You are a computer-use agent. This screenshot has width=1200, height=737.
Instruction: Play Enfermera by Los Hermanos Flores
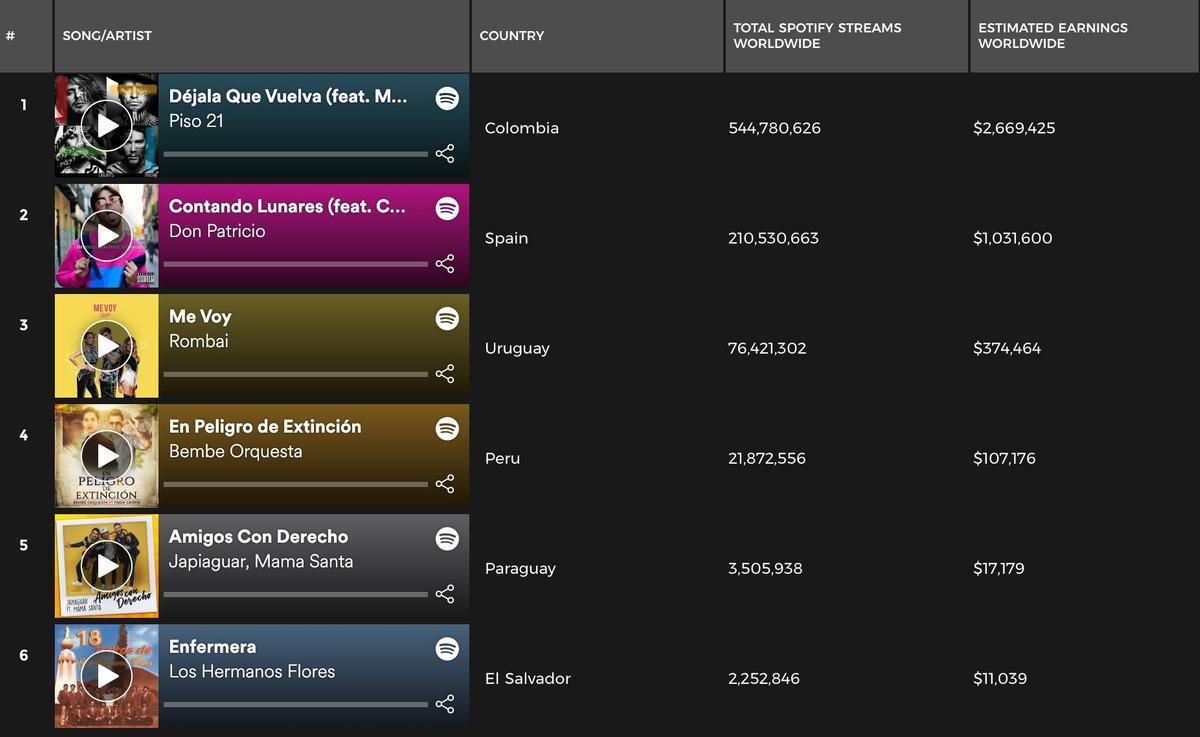107,675
